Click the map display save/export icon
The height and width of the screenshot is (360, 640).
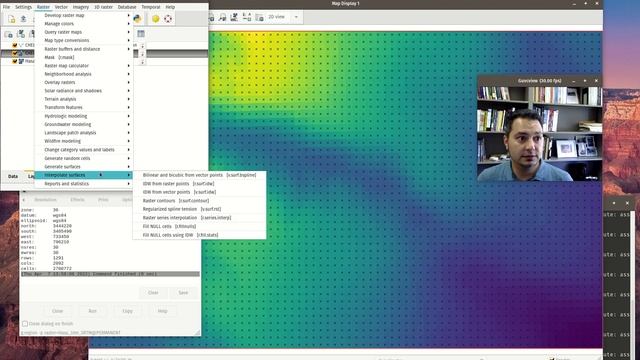259,17
